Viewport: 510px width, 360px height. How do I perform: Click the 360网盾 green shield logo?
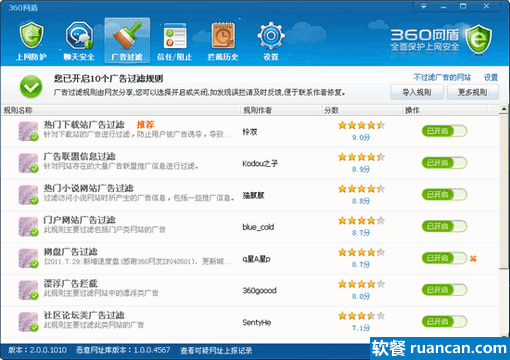478,39
